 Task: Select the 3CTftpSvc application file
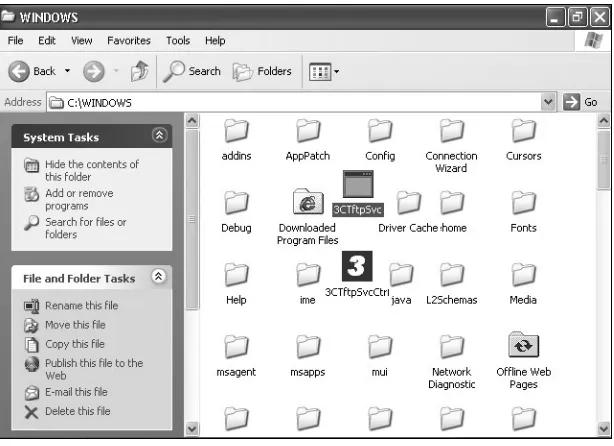[x=358, y=193]
